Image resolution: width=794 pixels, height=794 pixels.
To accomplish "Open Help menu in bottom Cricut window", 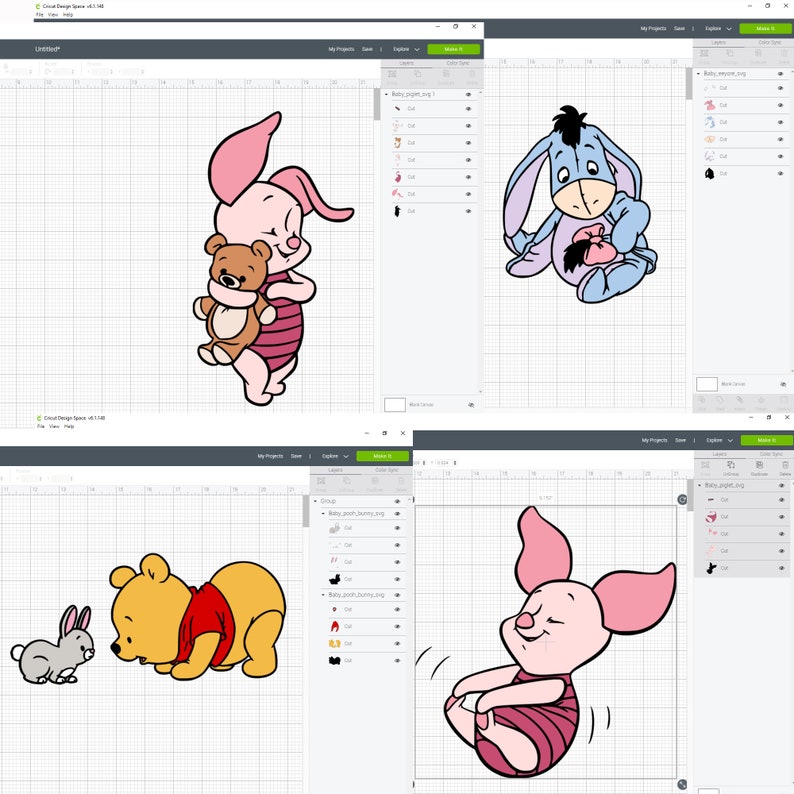I will [x=69, y=427].
